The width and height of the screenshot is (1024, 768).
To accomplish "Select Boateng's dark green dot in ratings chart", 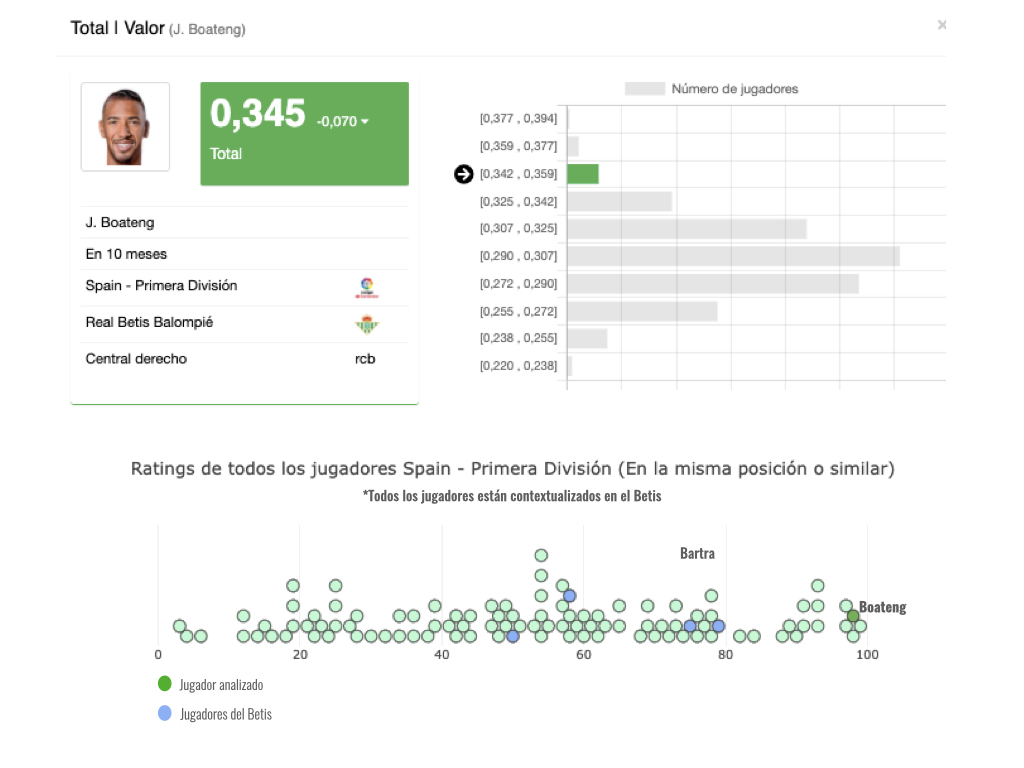I will 853,616.
